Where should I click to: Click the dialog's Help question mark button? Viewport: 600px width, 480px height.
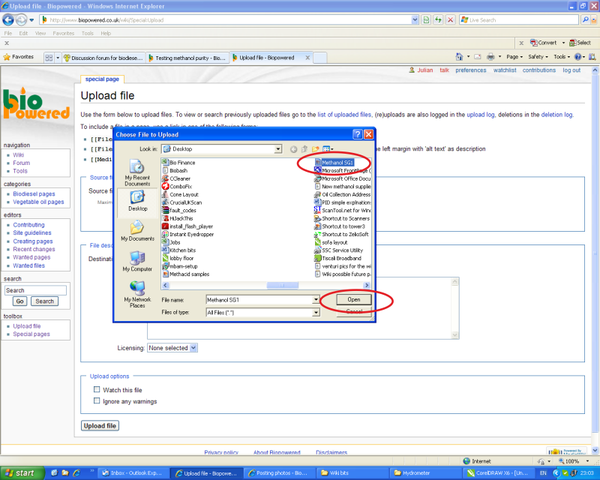coord(357,133)
